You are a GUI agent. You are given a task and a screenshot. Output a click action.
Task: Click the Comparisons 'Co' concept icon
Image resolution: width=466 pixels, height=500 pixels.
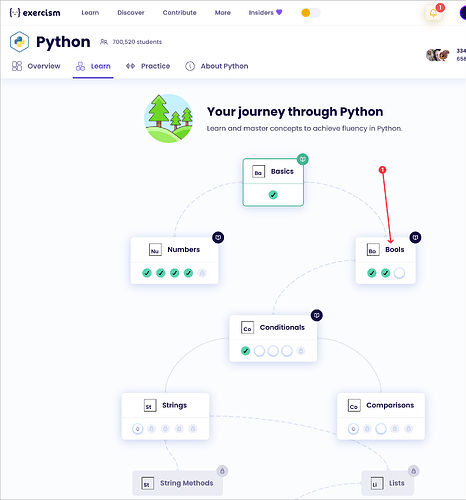[354, 406]
